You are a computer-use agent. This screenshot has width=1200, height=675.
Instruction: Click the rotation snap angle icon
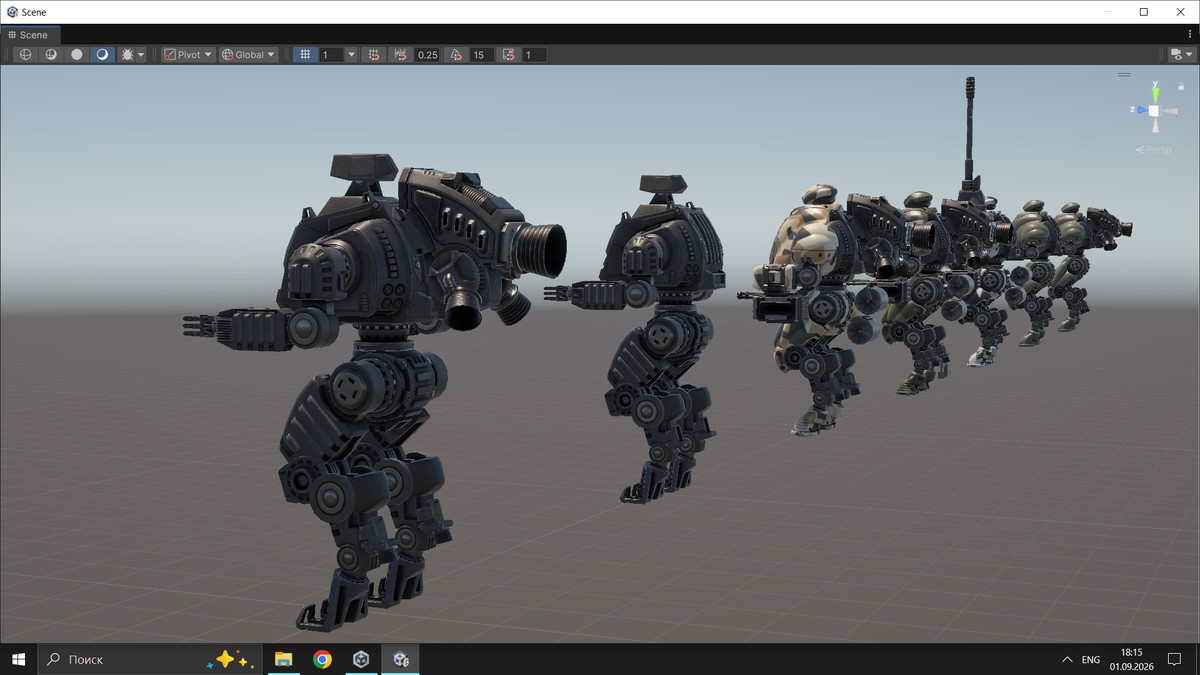[x=457, y=55]
